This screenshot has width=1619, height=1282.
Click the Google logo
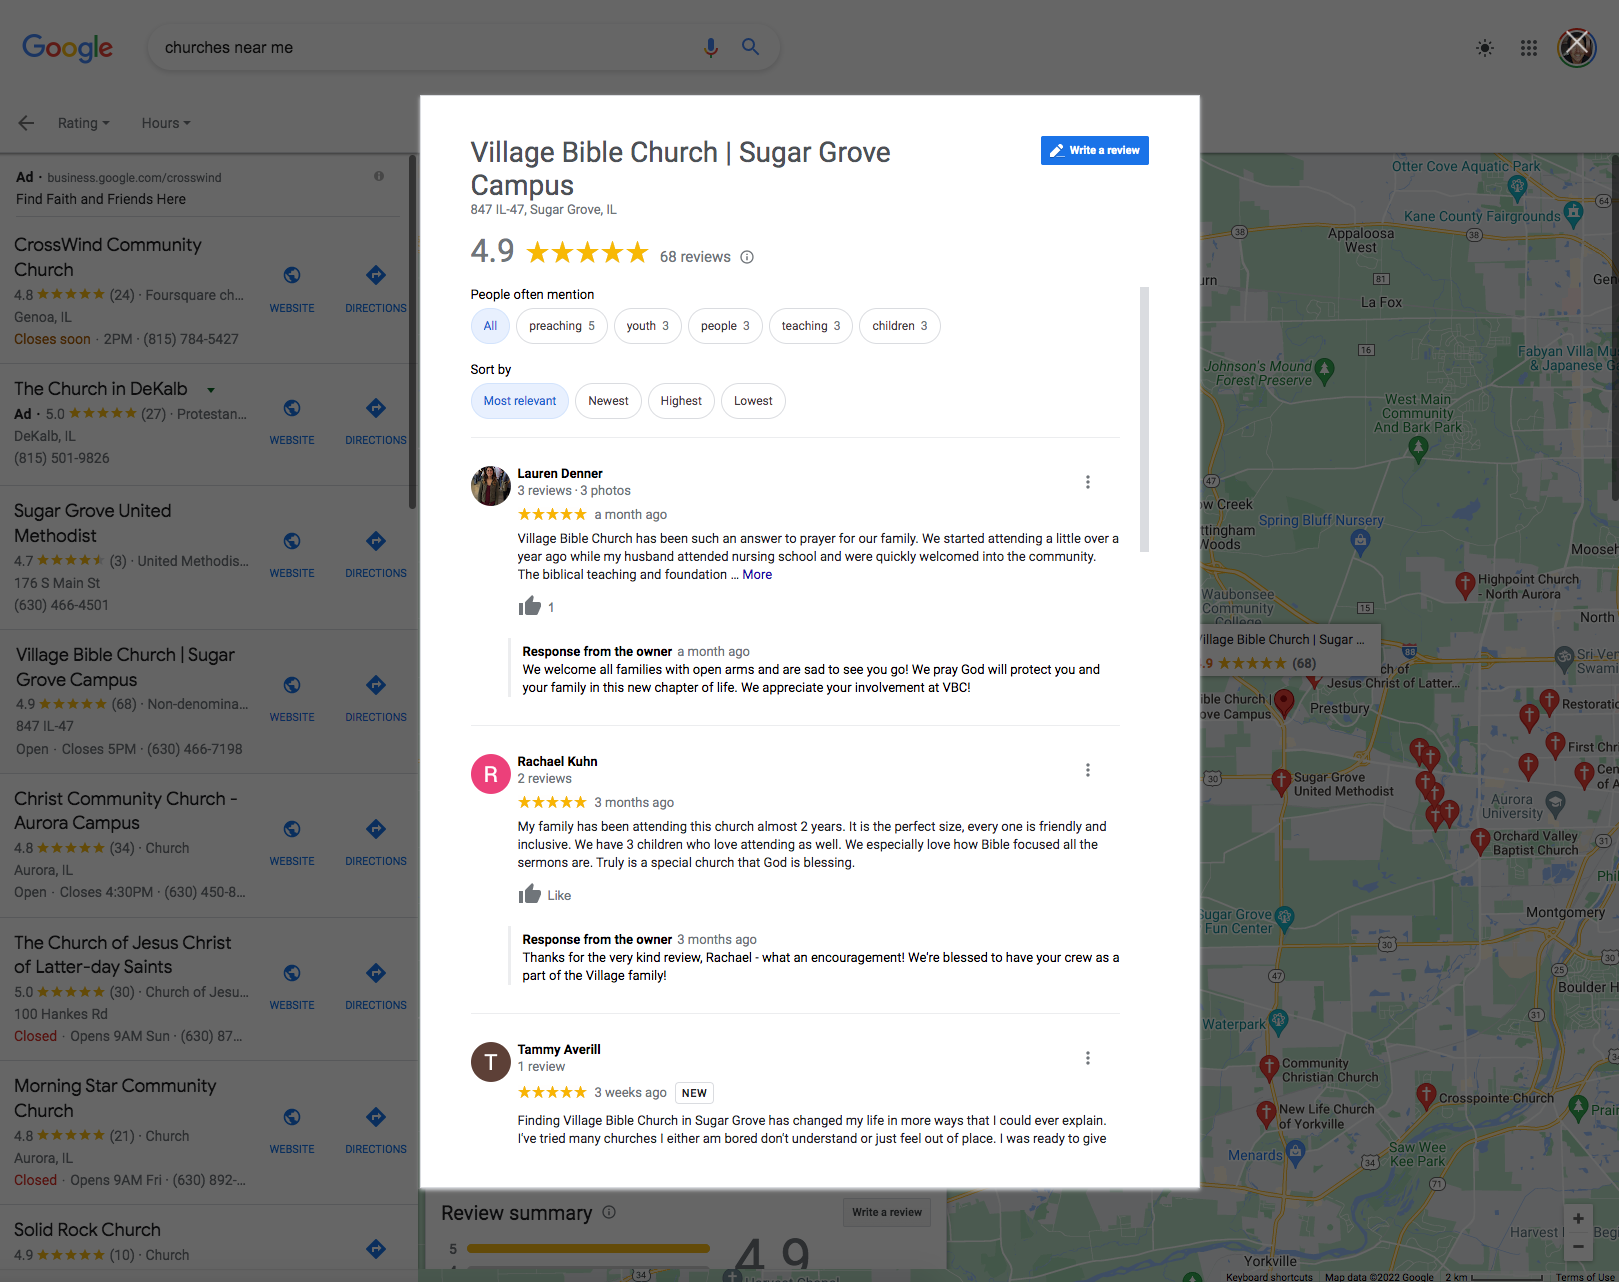tap(67, 47)
